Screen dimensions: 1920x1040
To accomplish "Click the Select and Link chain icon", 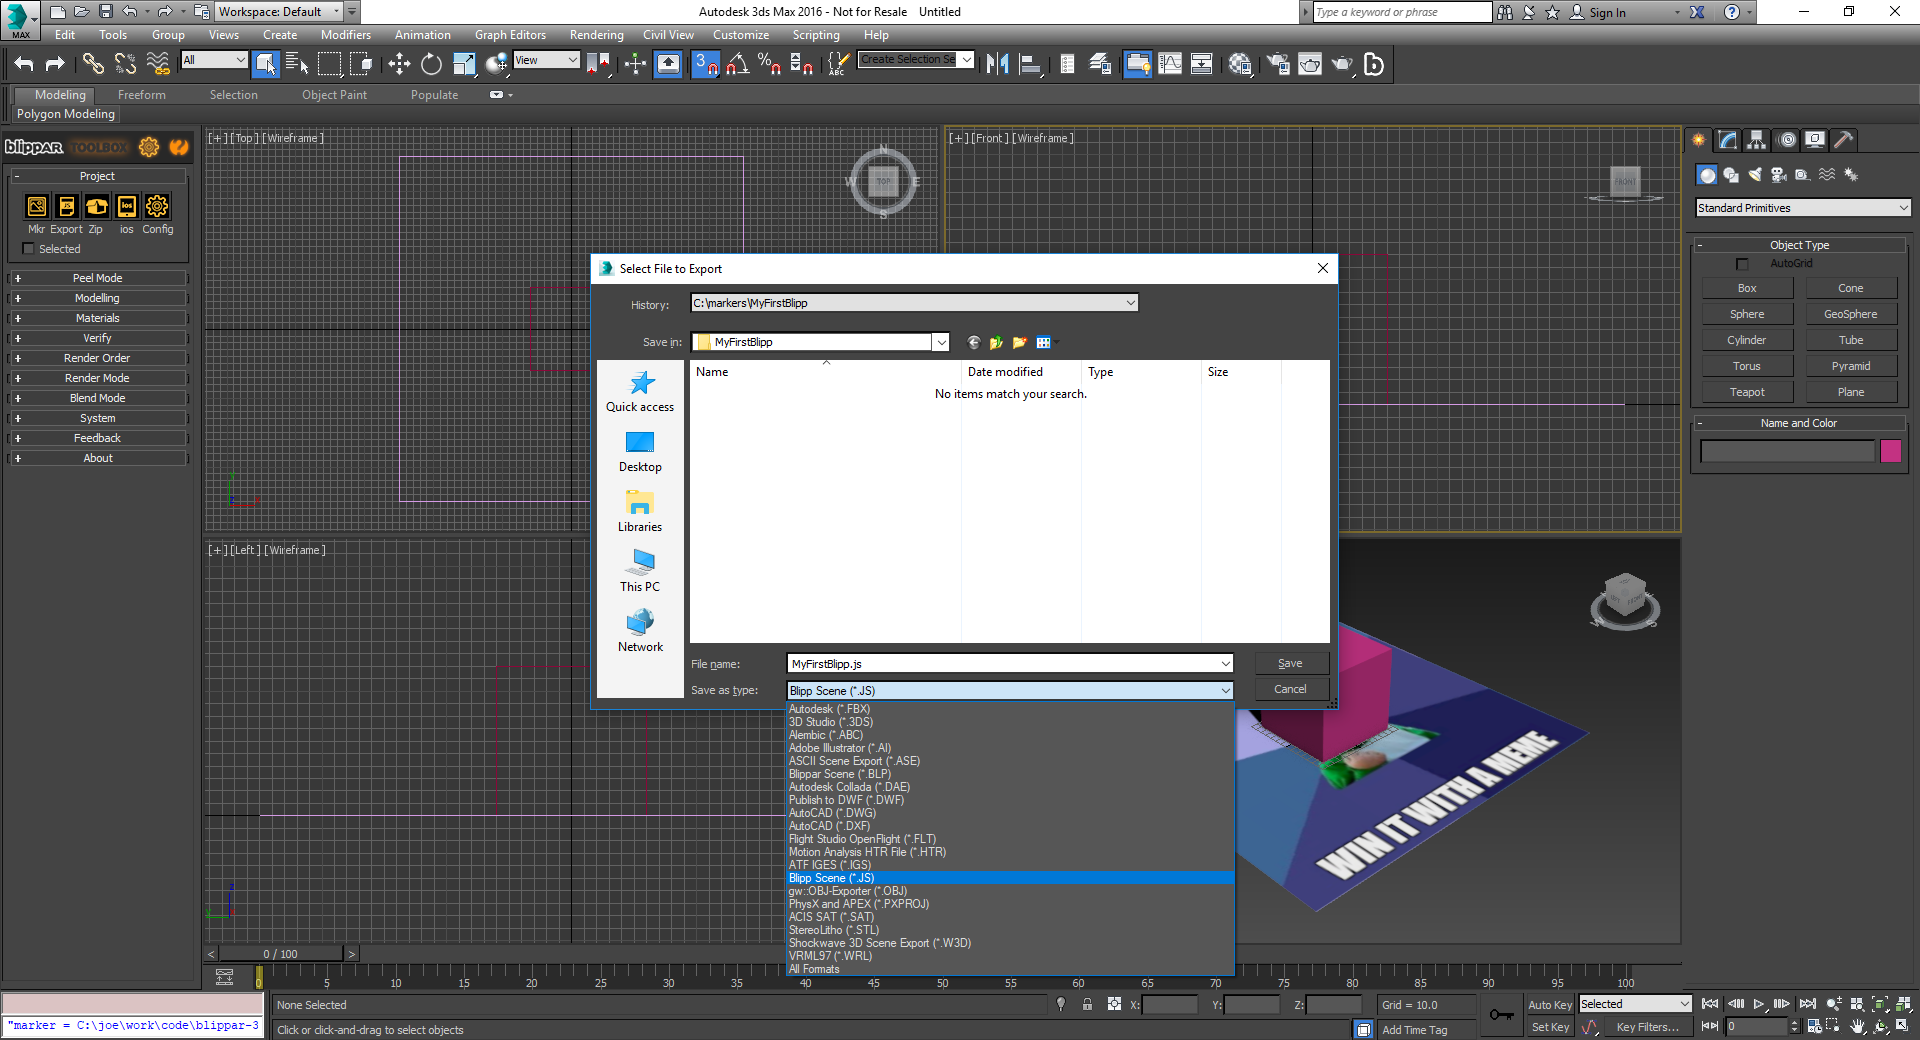I will coord(93,64).
